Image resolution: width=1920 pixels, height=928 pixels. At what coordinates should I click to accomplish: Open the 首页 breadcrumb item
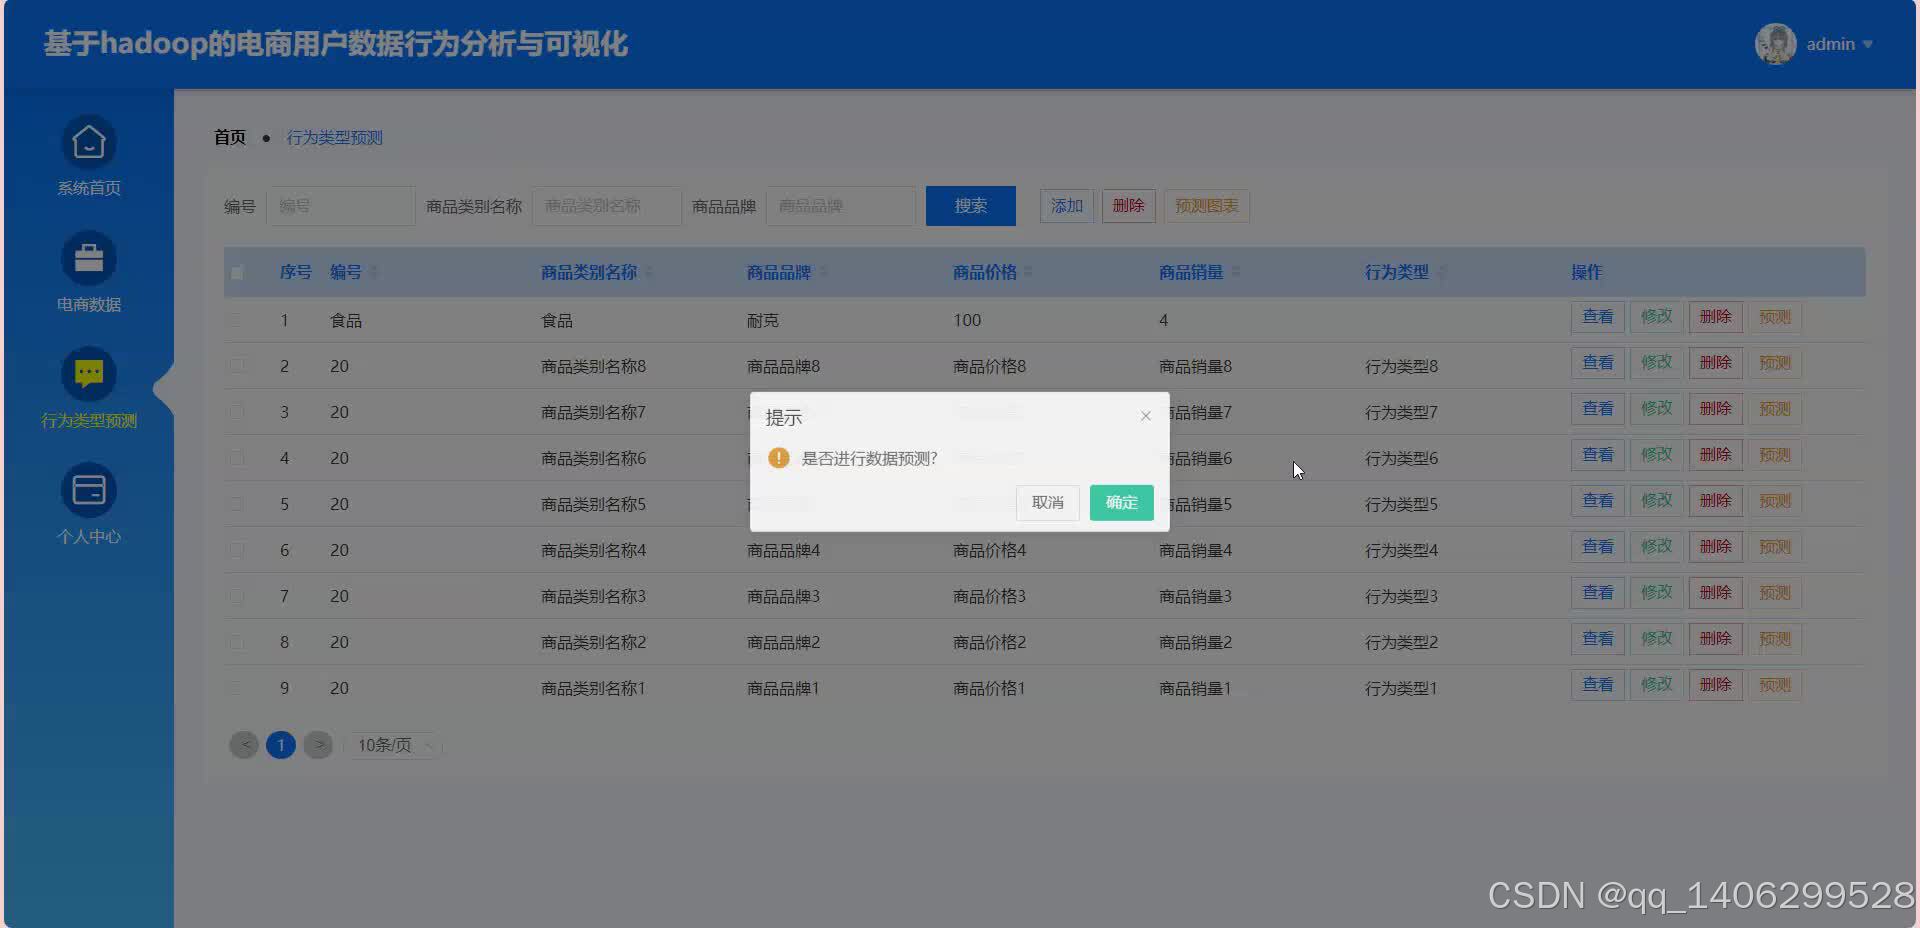[228, 137]
